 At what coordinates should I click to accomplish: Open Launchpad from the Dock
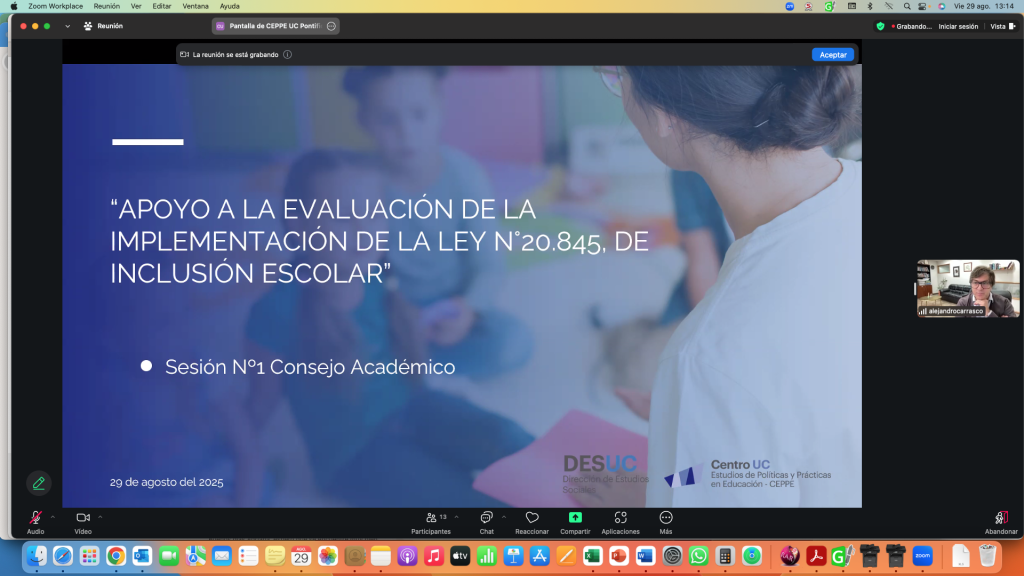pos(89,556)
